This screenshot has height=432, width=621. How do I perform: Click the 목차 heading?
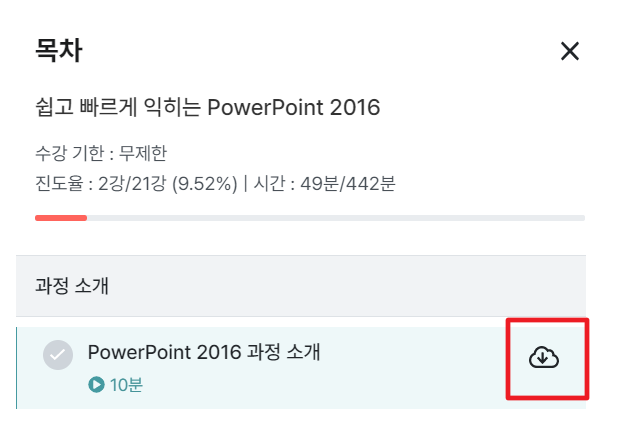click(x=59, y=50)
